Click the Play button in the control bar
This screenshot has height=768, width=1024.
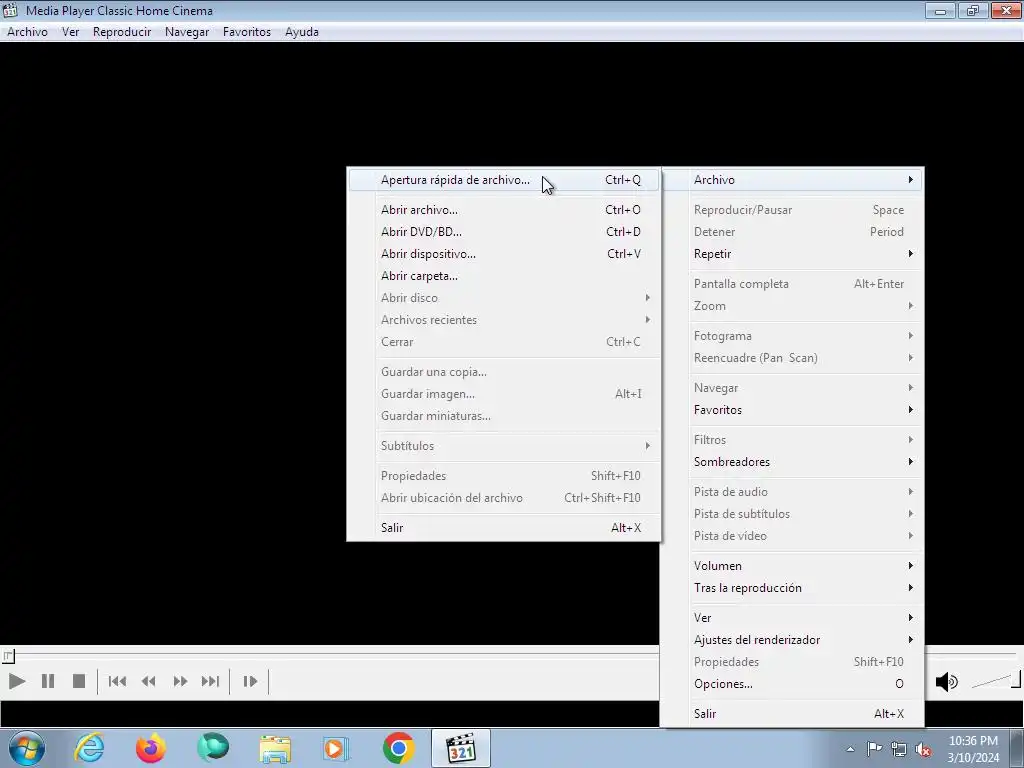[17, 681]
